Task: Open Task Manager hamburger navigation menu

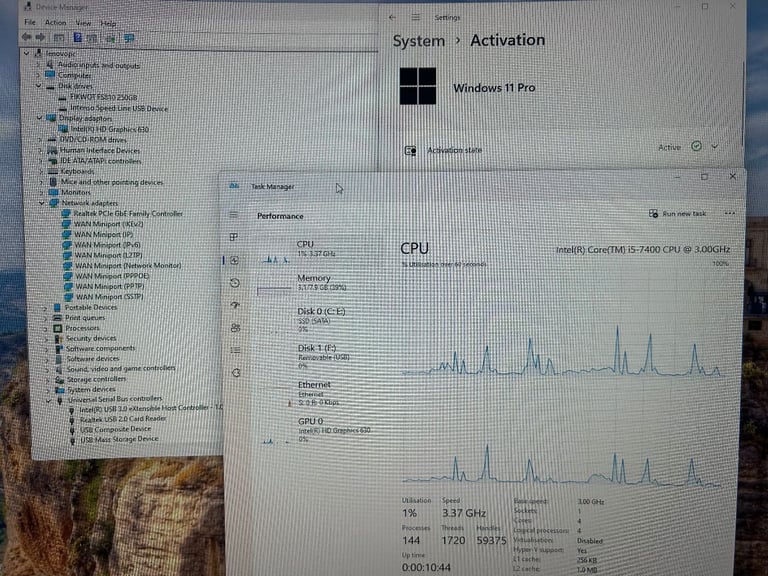Action: (234, 215)
